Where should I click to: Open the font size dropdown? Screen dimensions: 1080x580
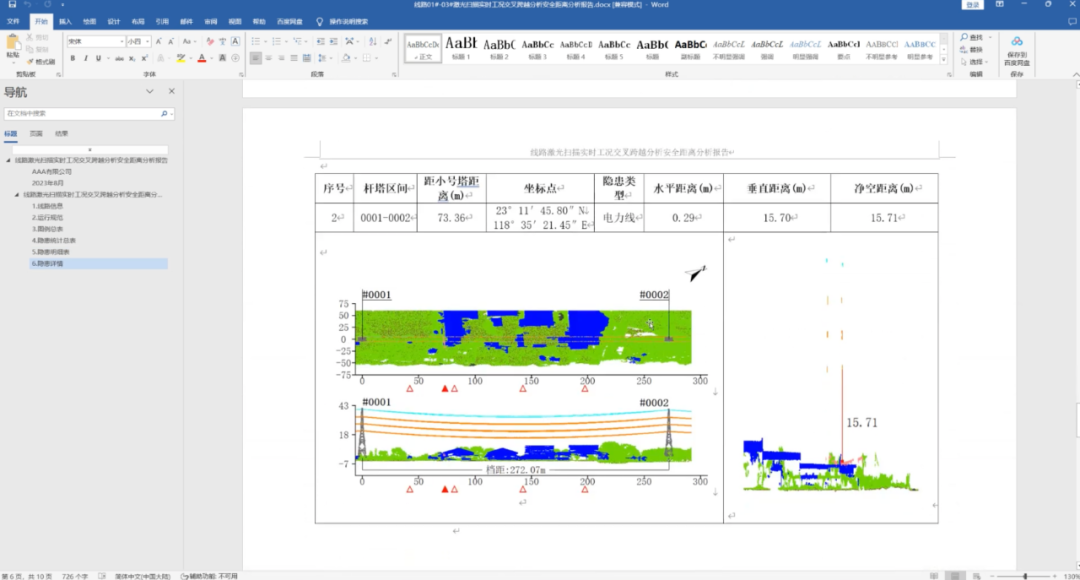(x=150, y=42)
